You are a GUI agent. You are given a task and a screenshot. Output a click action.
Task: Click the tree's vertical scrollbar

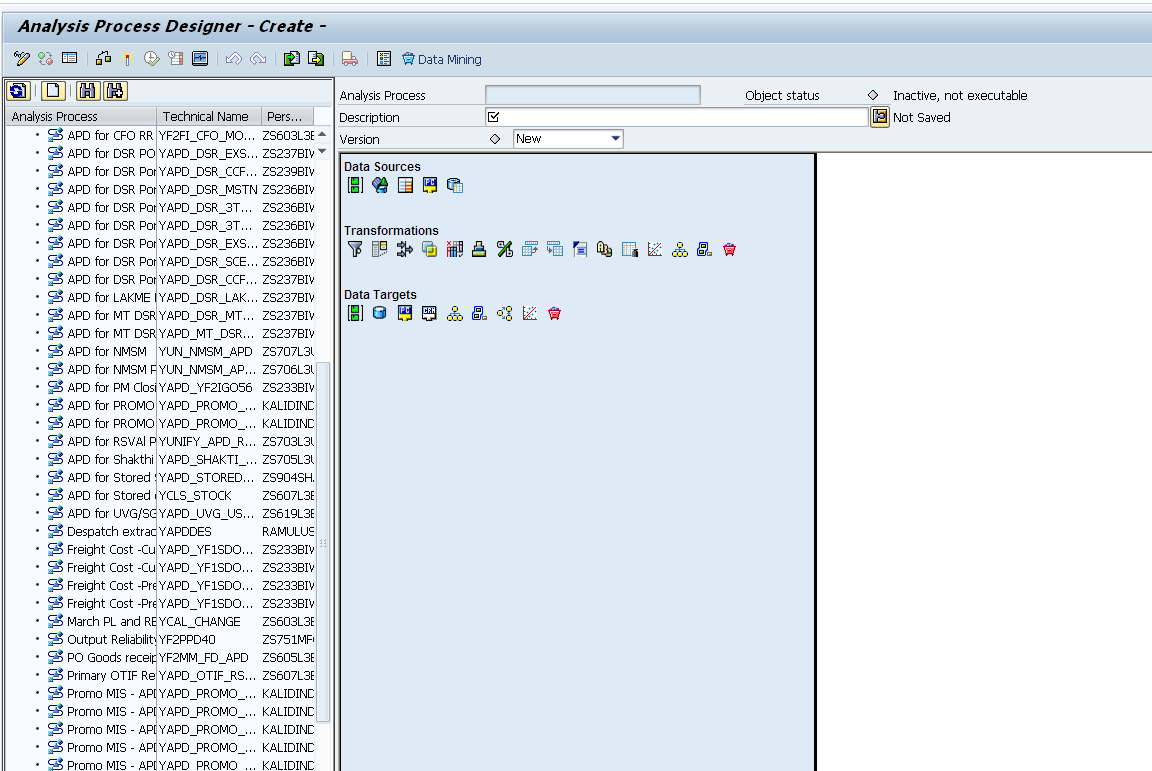point(323,542)
